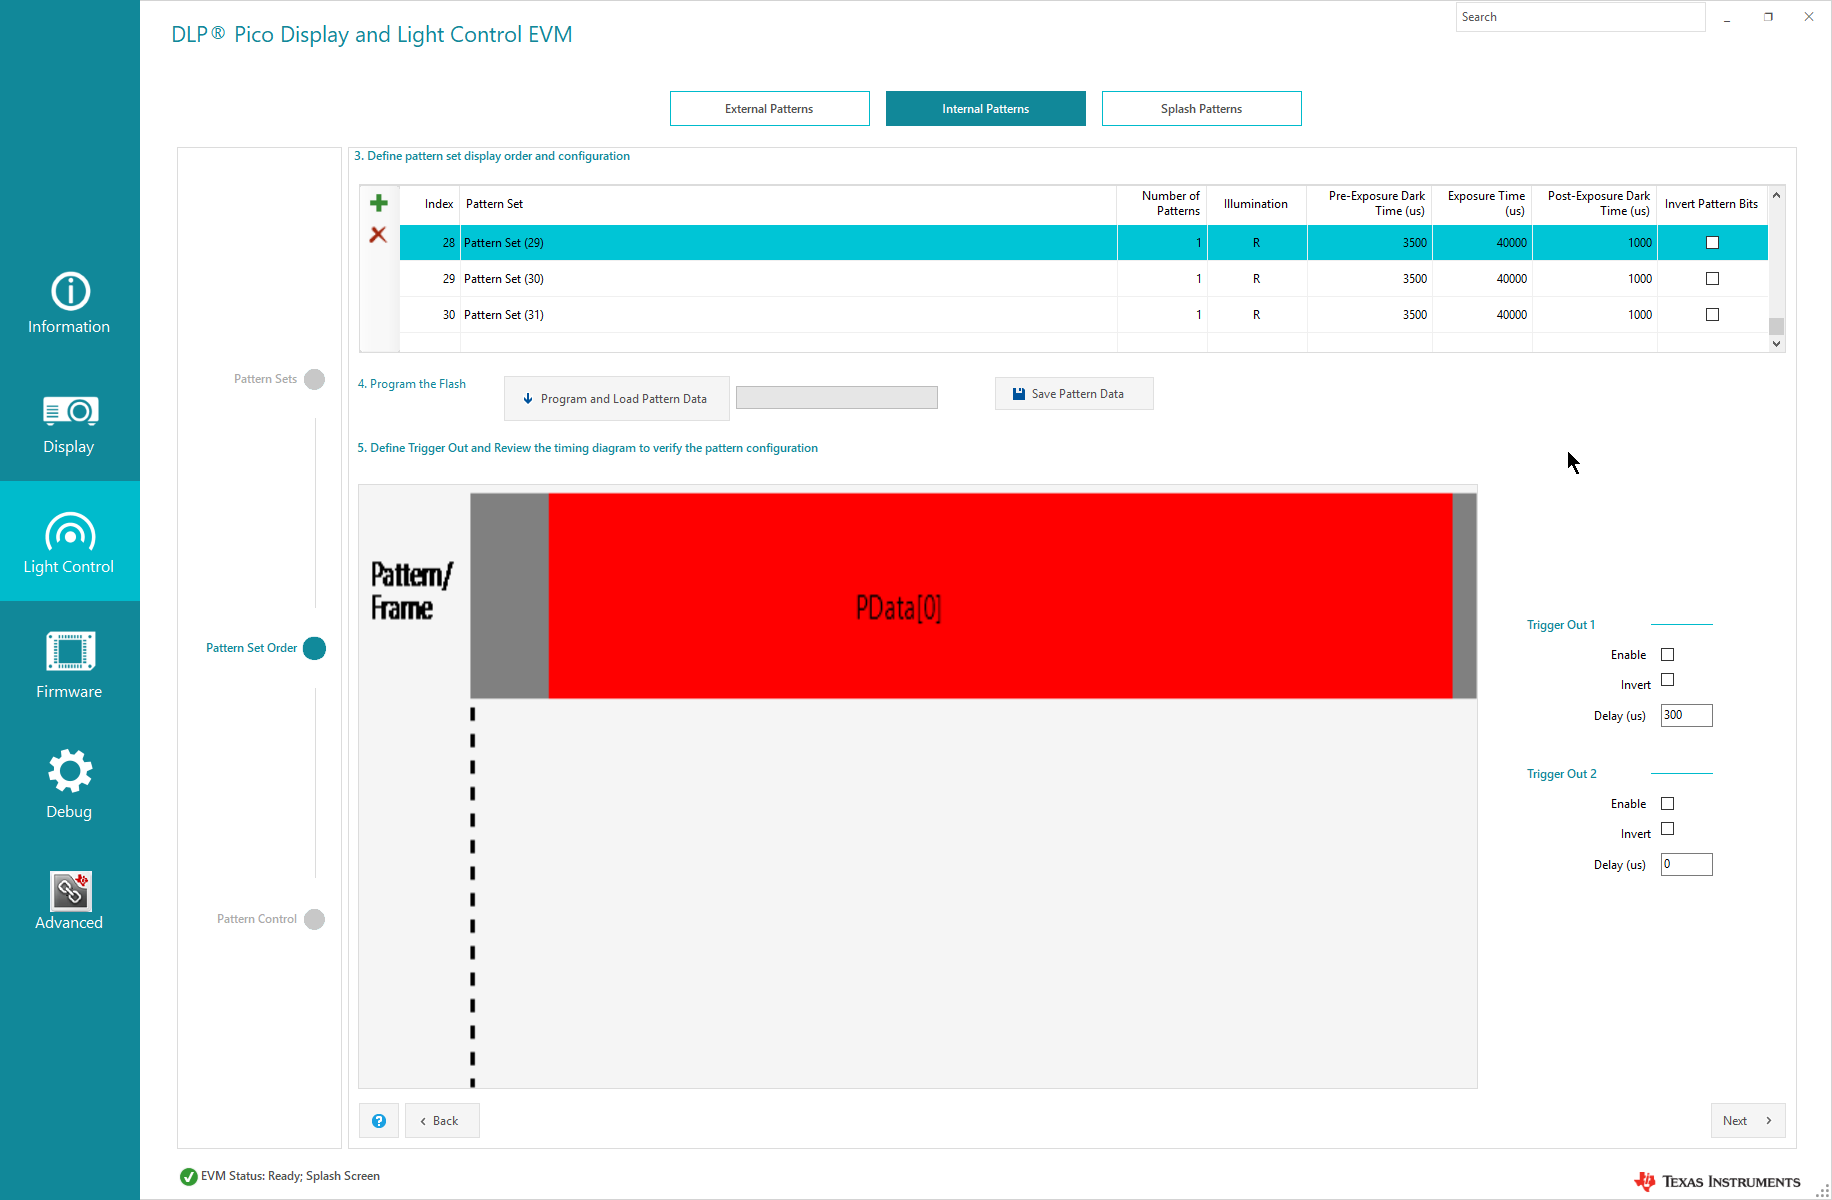Check Invert for Trigger Out 1
The height and width of the screenshot is (1200, 1832).
click(x=1667, y=680)
